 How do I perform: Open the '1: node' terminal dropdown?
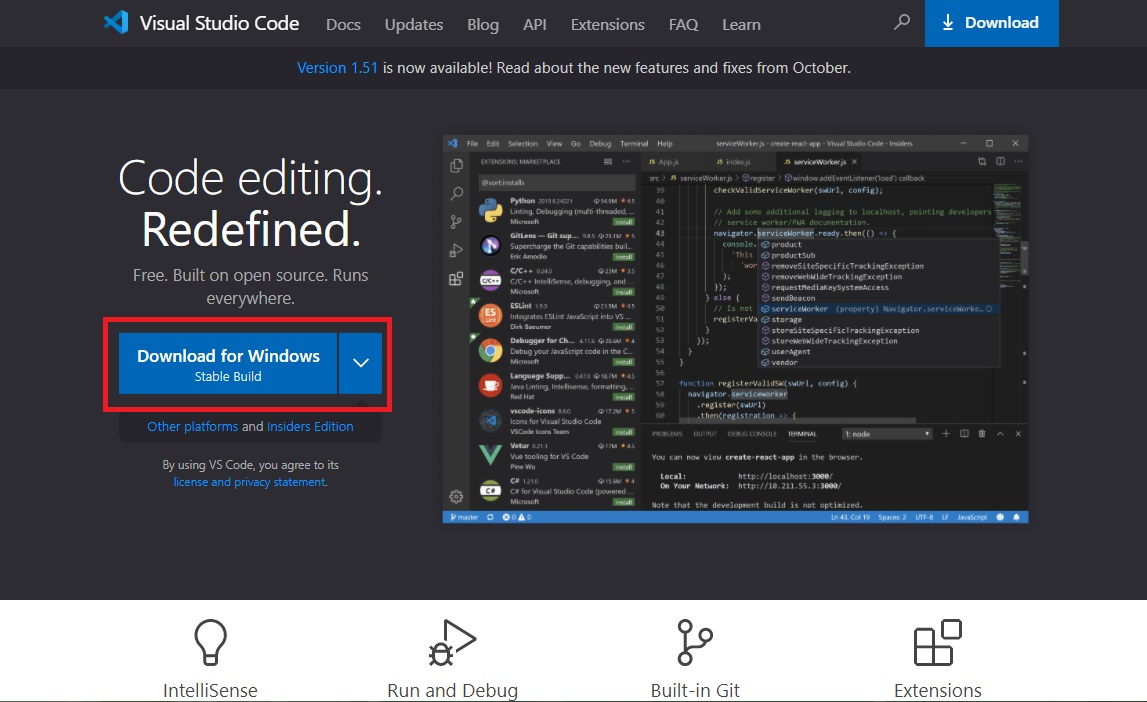click(887, 434)
